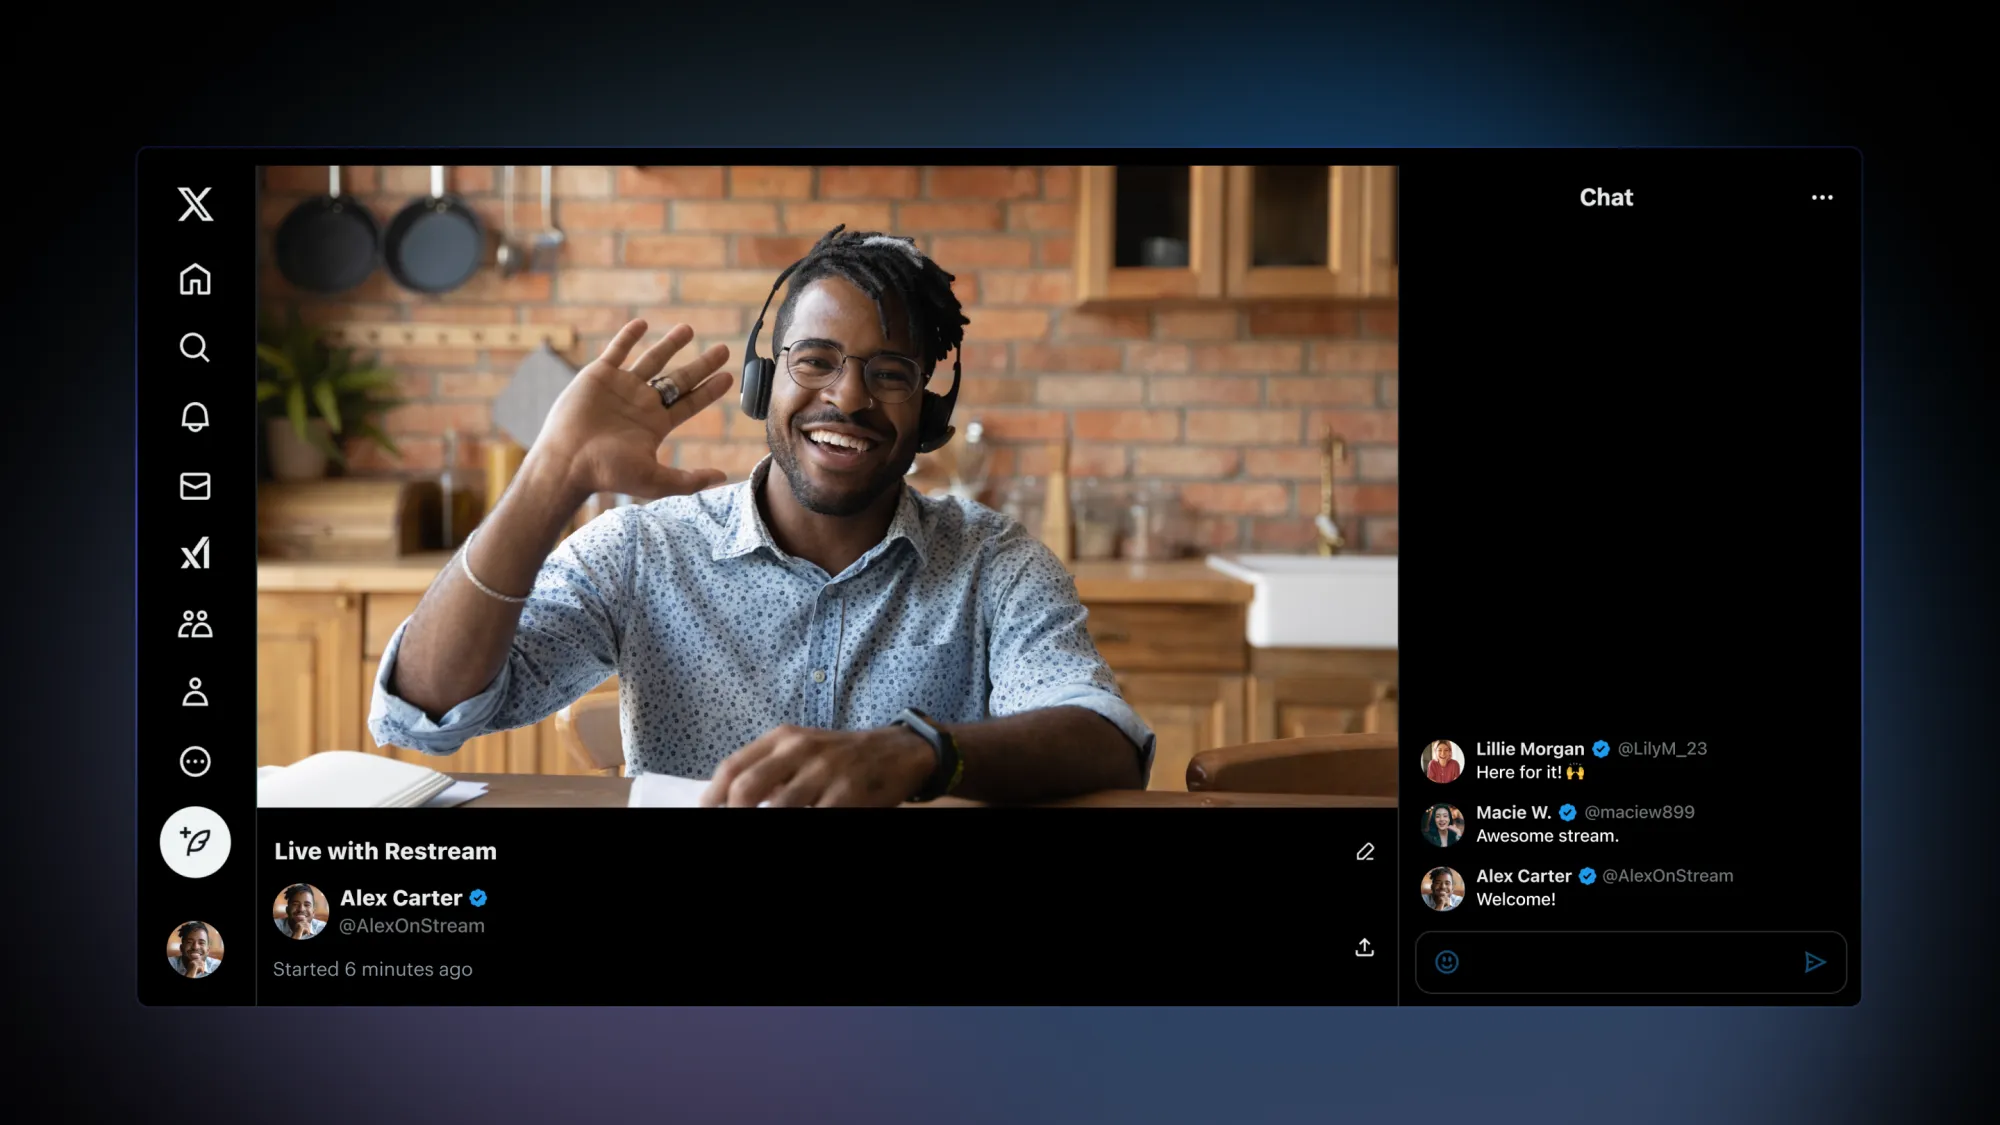Open Communities people icon

pyautogui.click(x=195, y=624)
